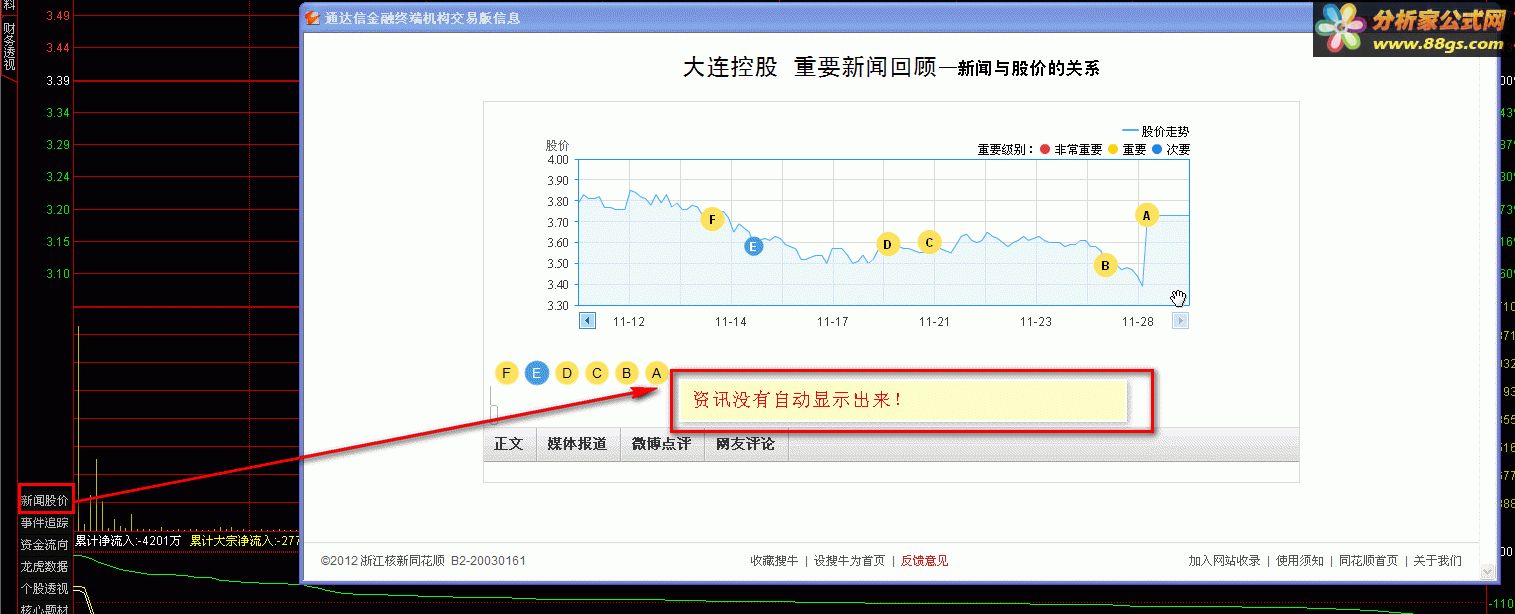Viewport: 1515px width, 614px height.
Task: Open the 网友评论 tab
Action: point(746,444)
